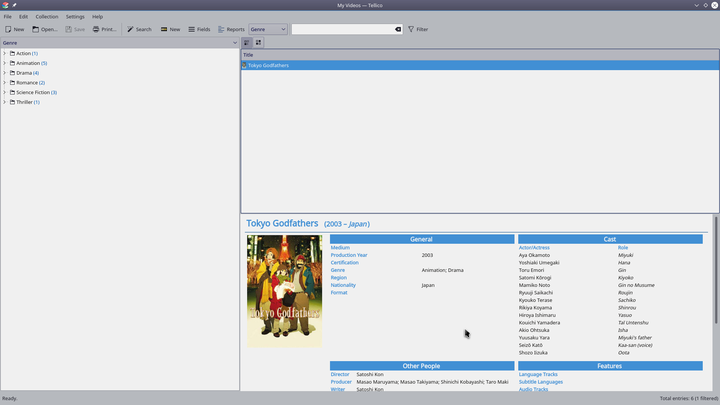The height and width of the screenshot is (405, 720).
Task: Click the entry details vertical scrollbar
Action: [715, 270]
